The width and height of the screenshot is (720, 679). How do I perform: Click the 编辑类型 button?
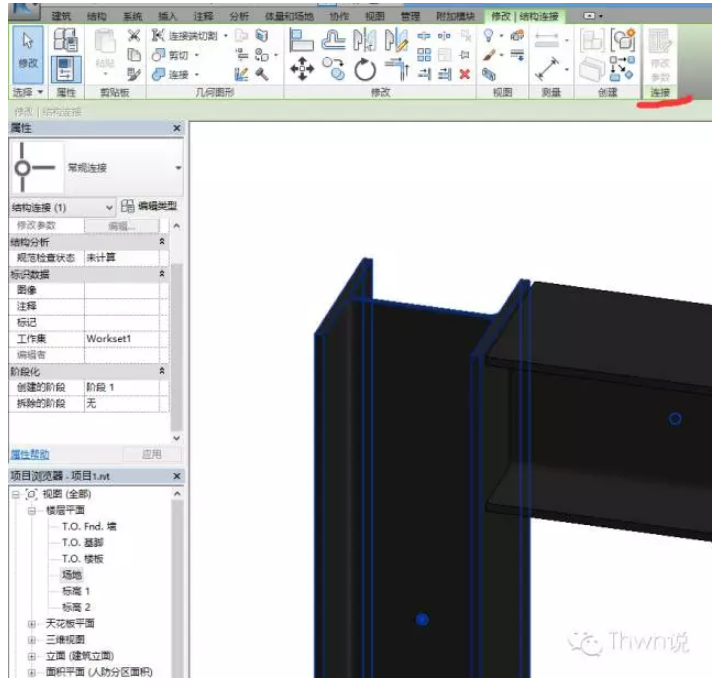coord(149,206)
